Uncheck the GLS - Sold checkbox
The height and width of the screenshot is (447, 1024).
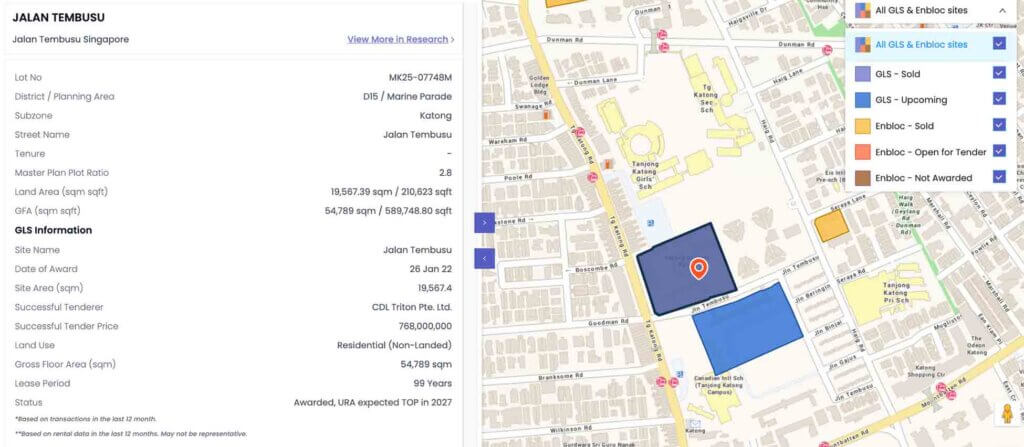click(999, 73)
